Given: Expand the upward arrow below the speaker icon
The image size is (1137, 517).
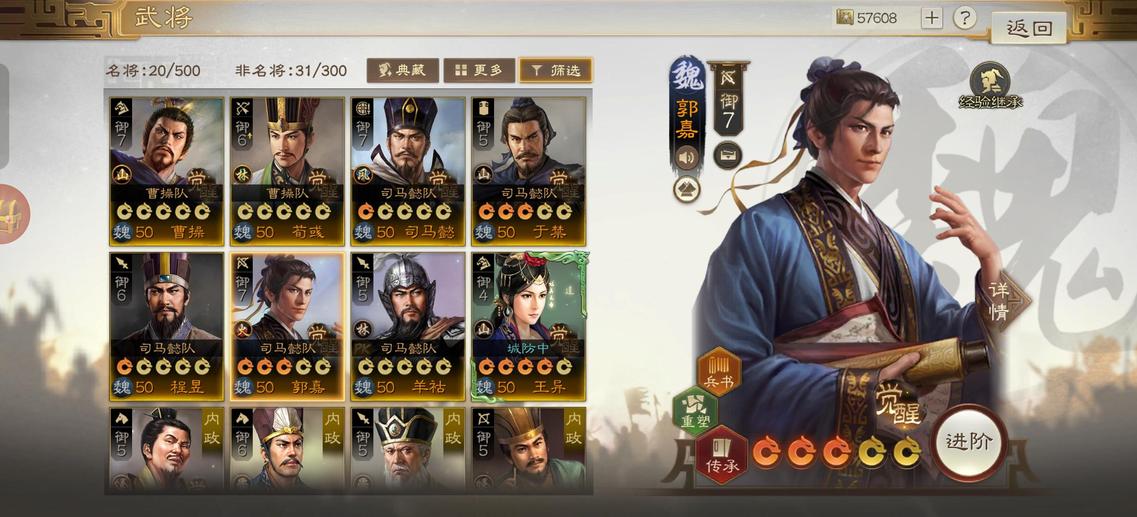Looking at the screenshot, I should pyautogui.click(x=686, y=189).
